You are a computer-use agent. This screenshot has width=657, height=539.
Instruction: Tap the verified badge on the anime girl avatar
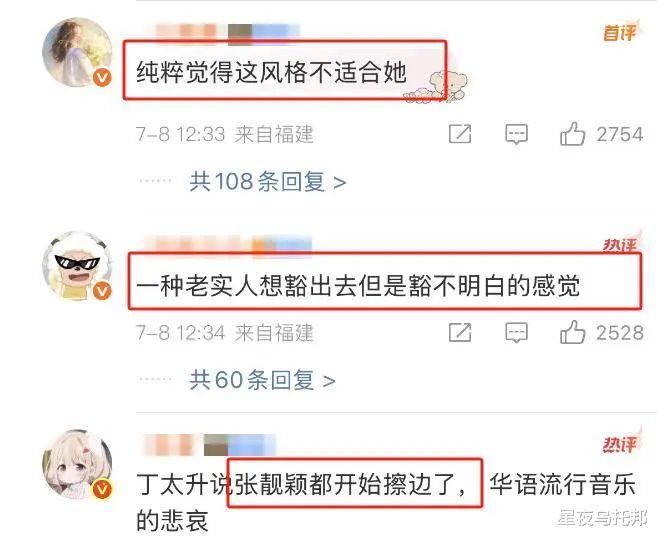click(x=102, y=489)
